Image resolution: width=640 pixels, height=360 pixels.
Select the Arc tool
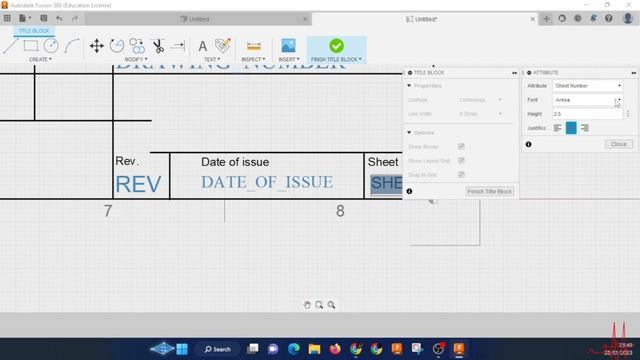coord(72,46)
